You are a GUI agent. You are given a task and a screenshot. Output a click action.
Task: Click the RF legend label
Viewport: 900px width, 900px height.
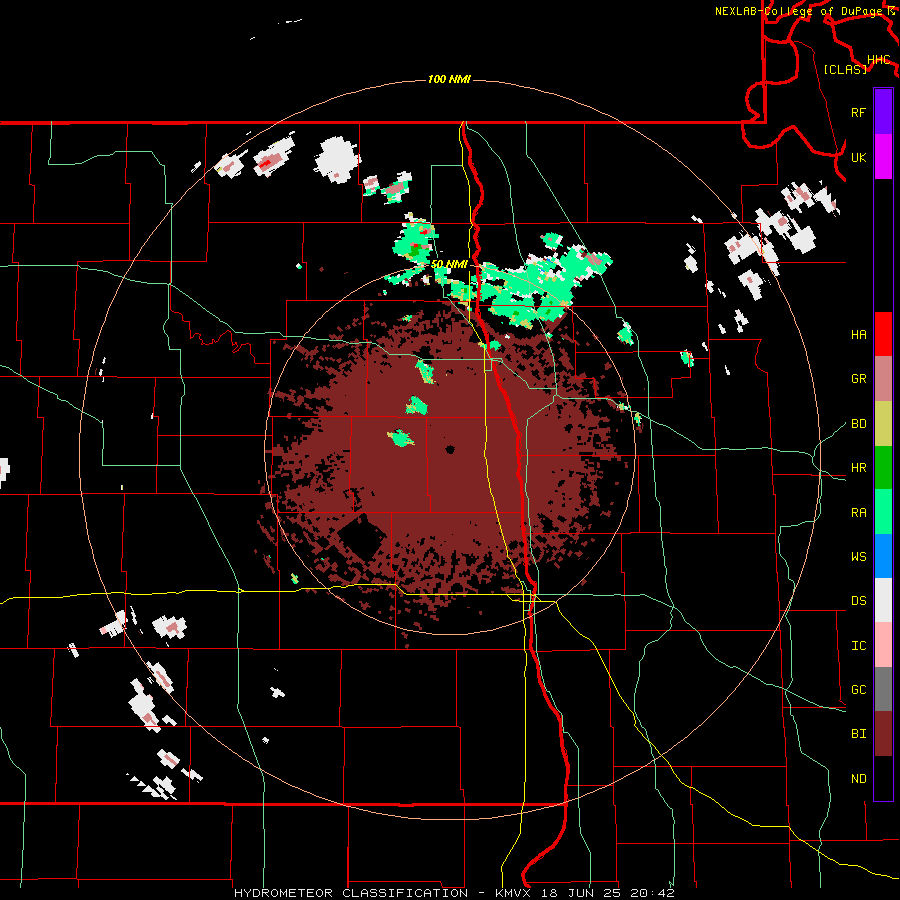click(x=858, y=112)
